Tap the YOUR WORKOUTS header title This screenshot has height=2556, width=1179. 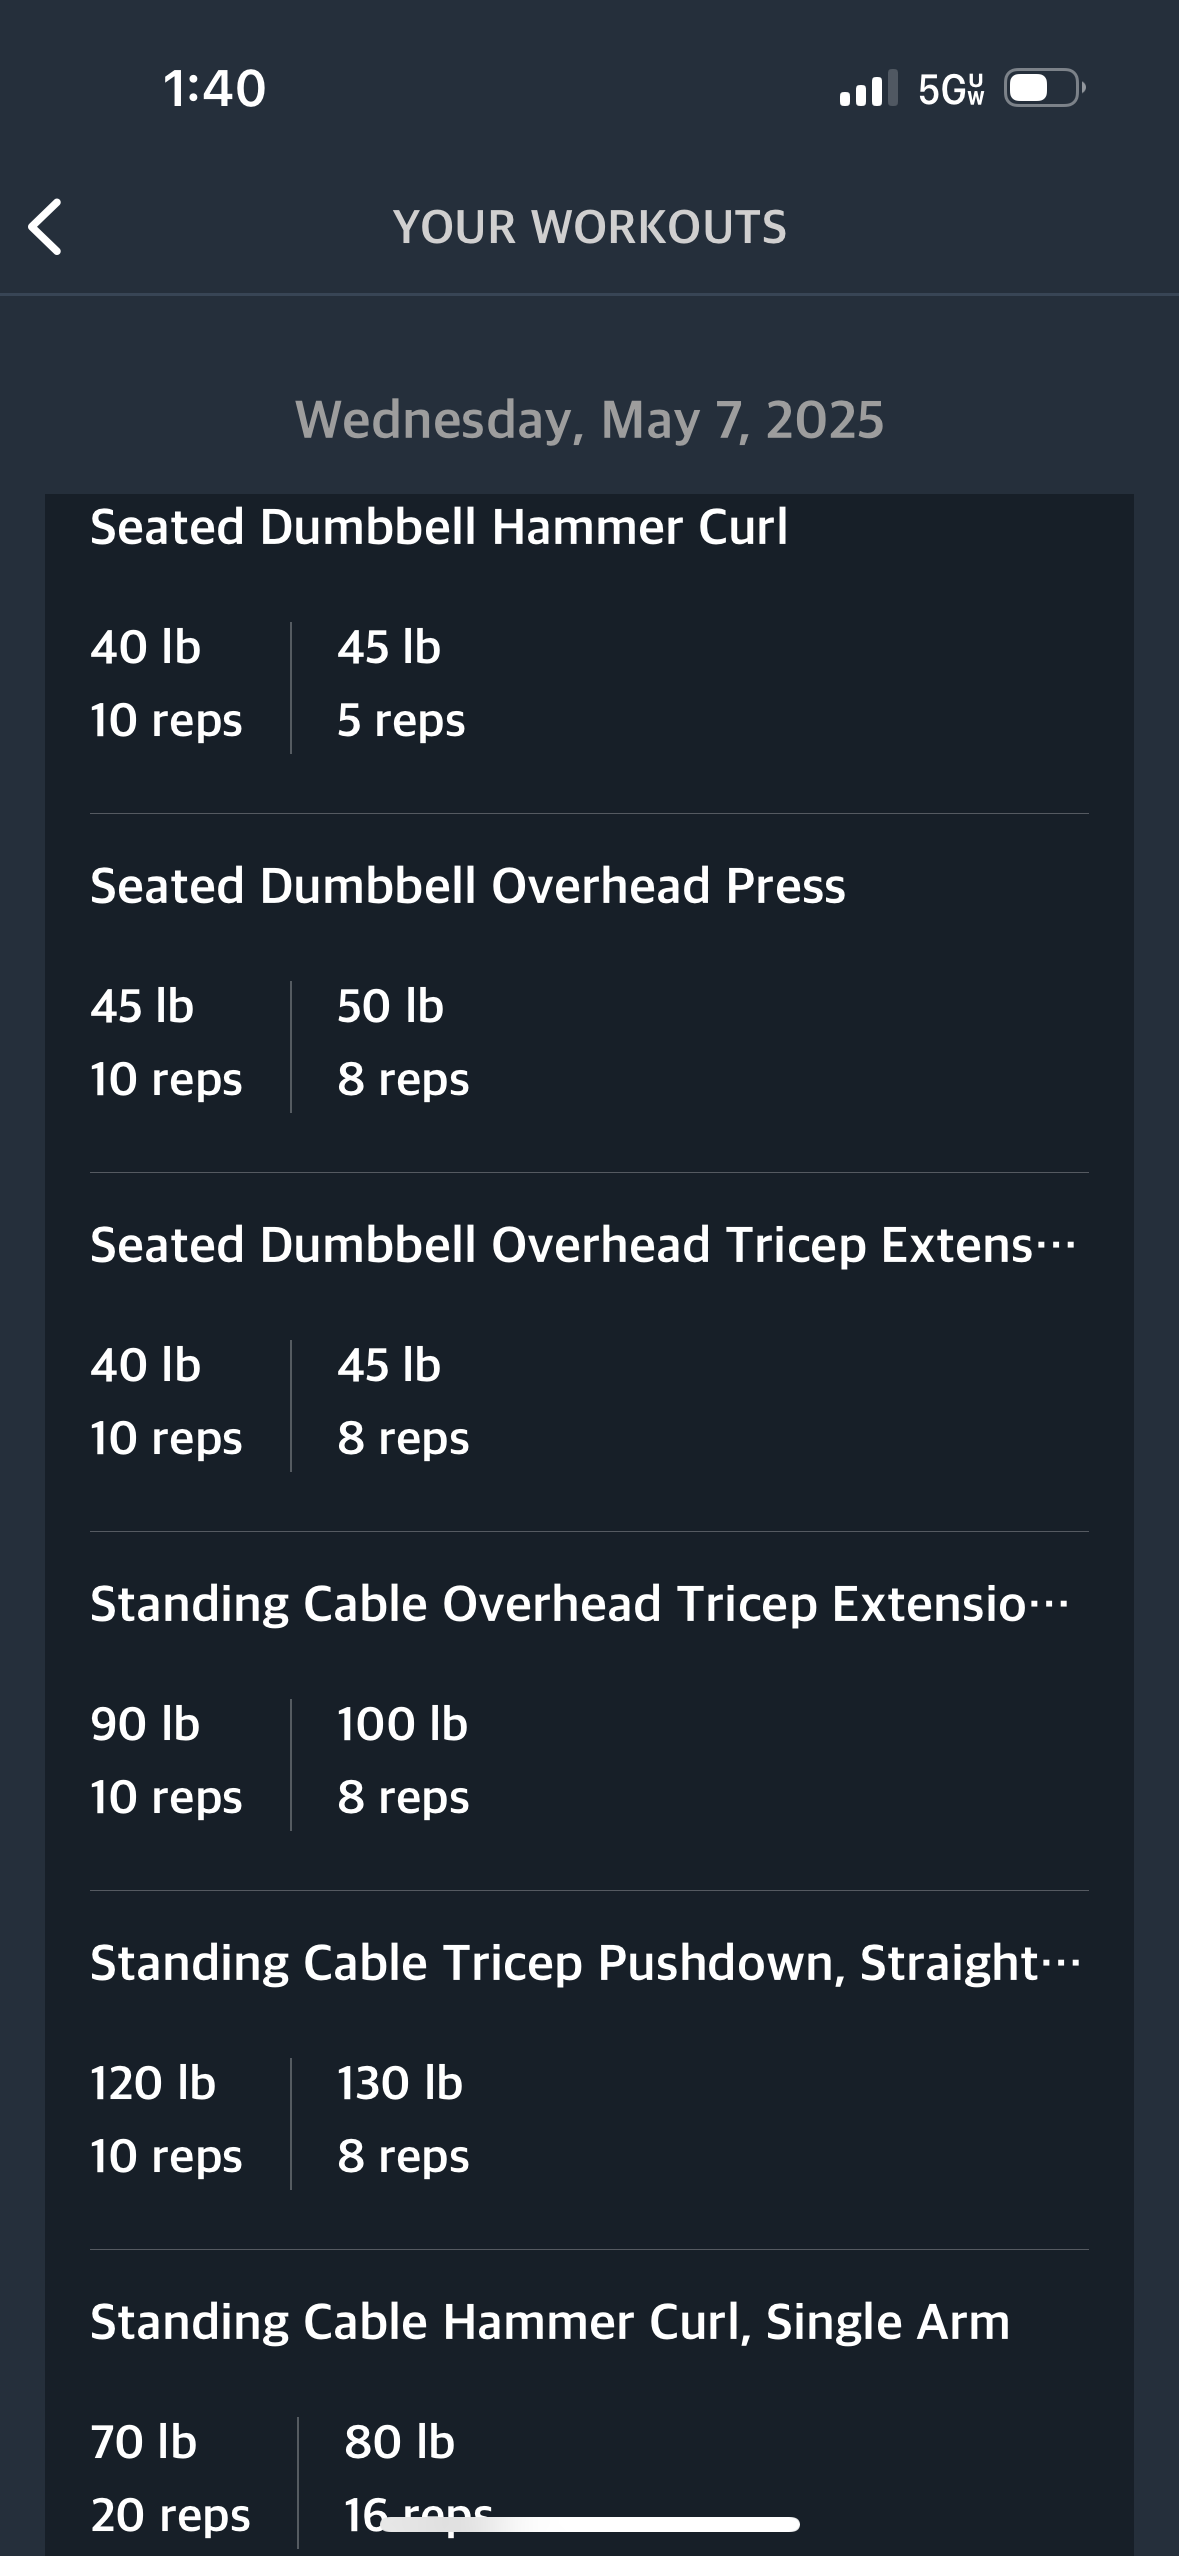[589, 227]
